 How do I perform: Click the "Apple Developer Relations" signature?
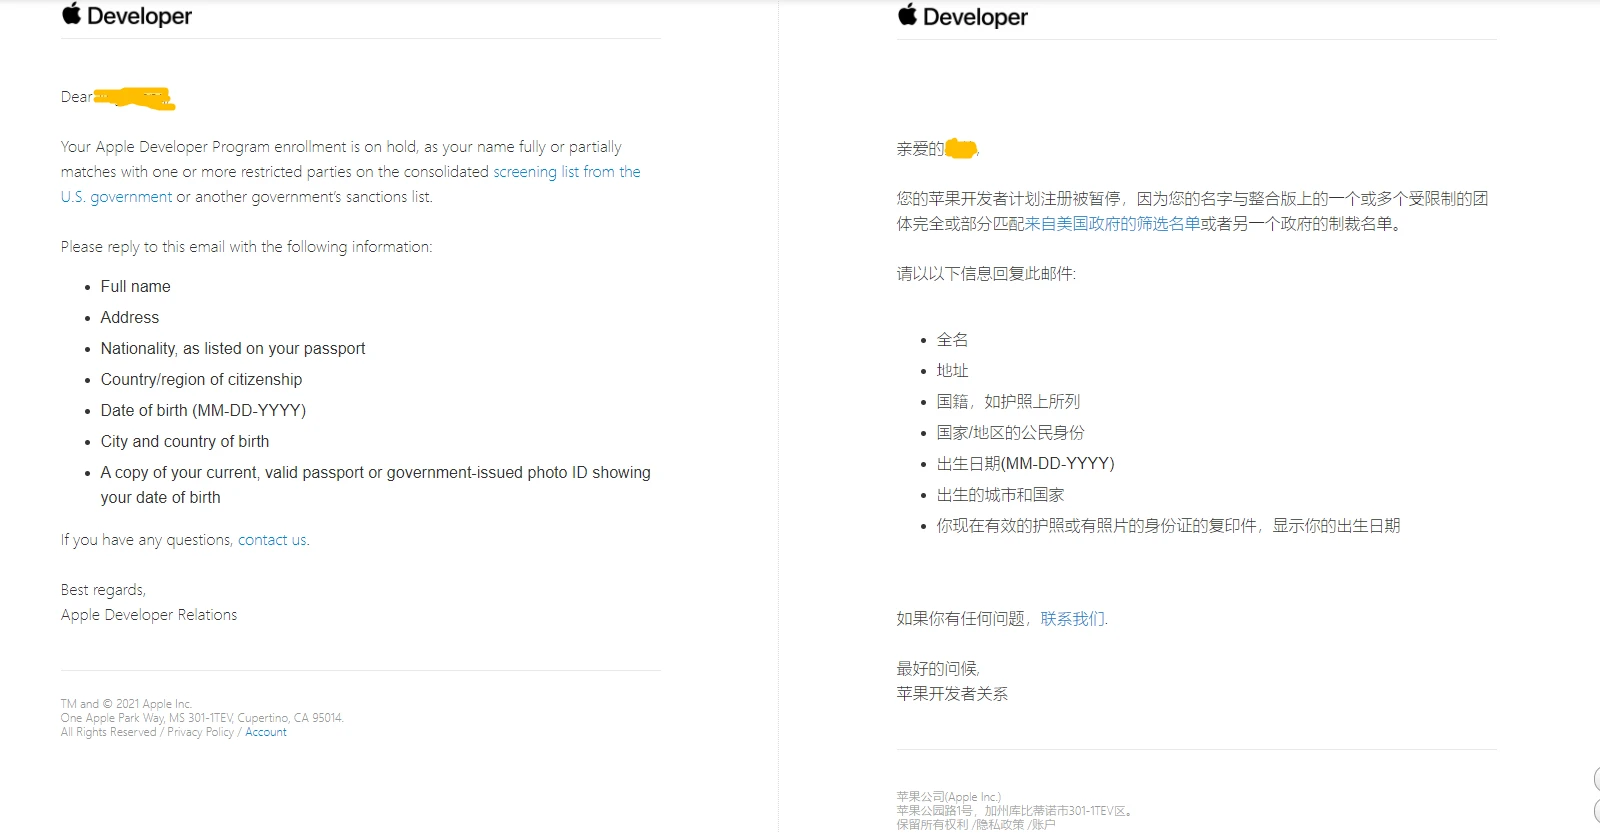(149, 615)
